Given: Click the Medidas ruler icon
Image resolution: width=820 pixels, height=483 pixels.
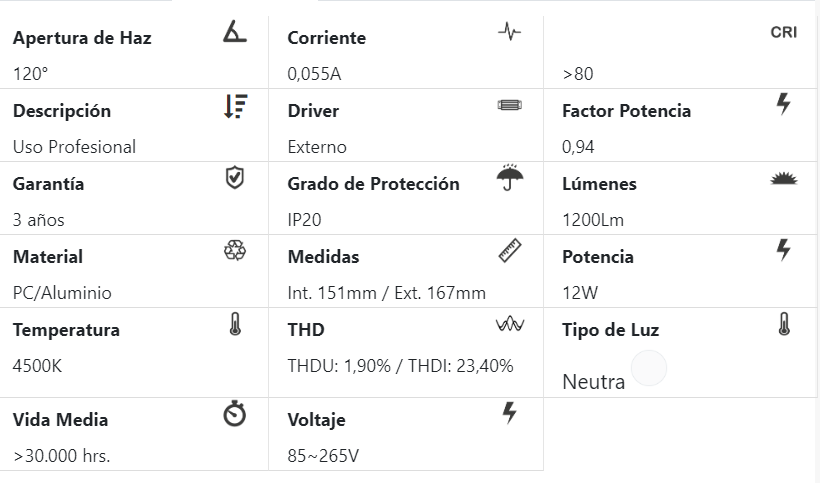Looking at the screenshot, I should [x=510, y=251].
